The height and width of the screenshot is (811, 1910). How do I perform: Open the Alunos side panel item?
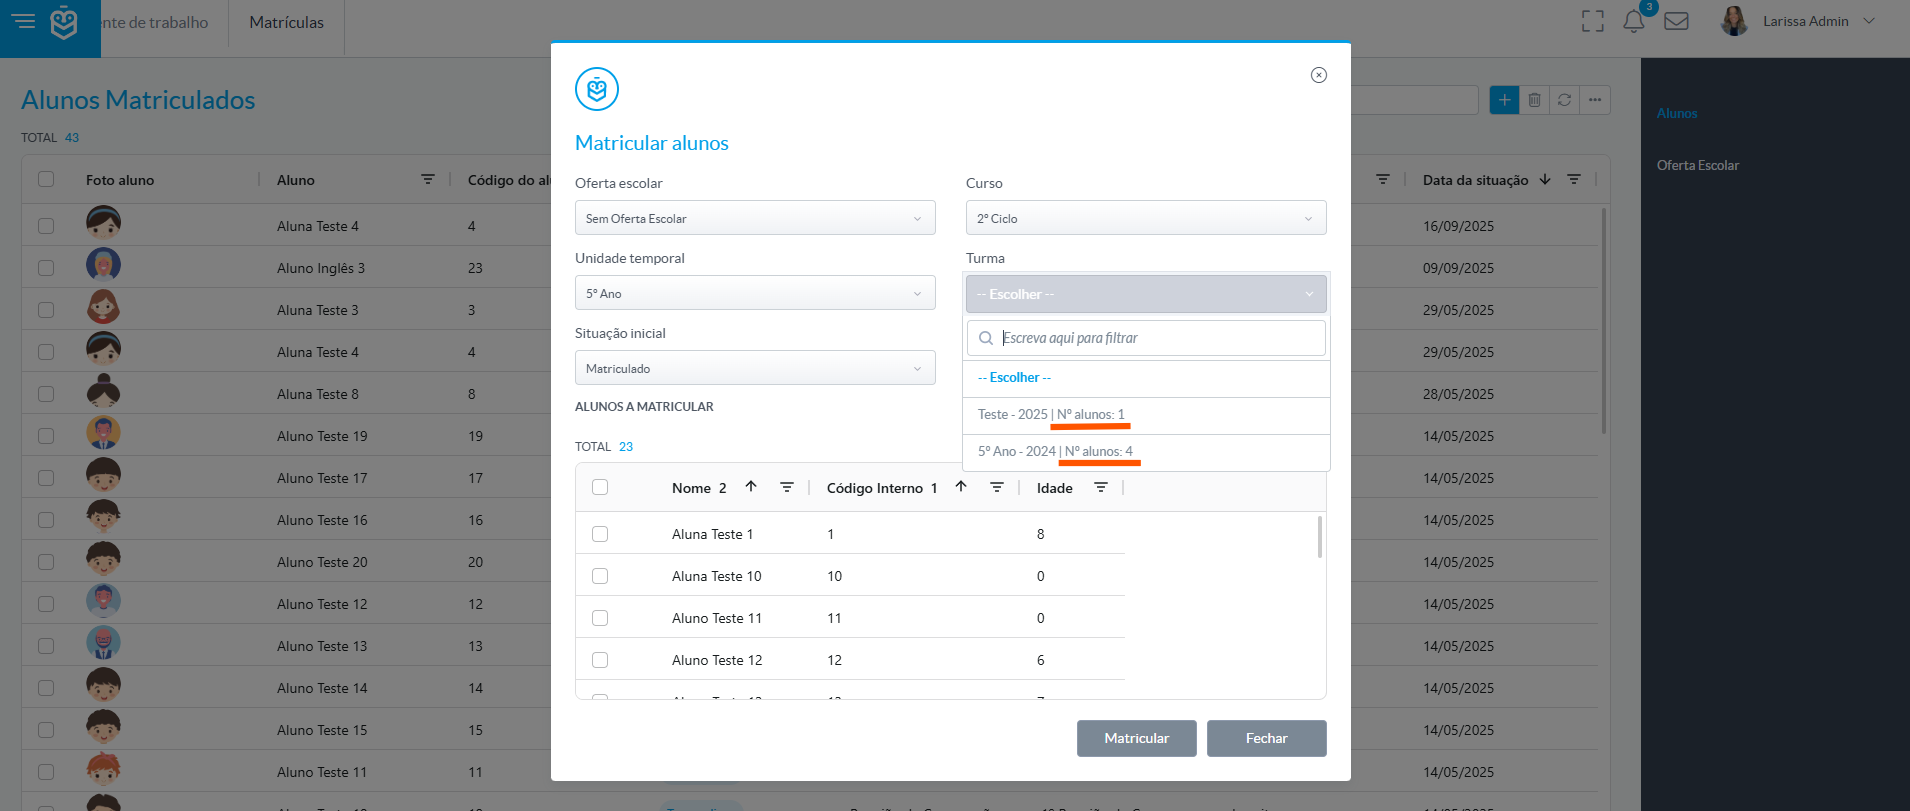(1677, 113)
